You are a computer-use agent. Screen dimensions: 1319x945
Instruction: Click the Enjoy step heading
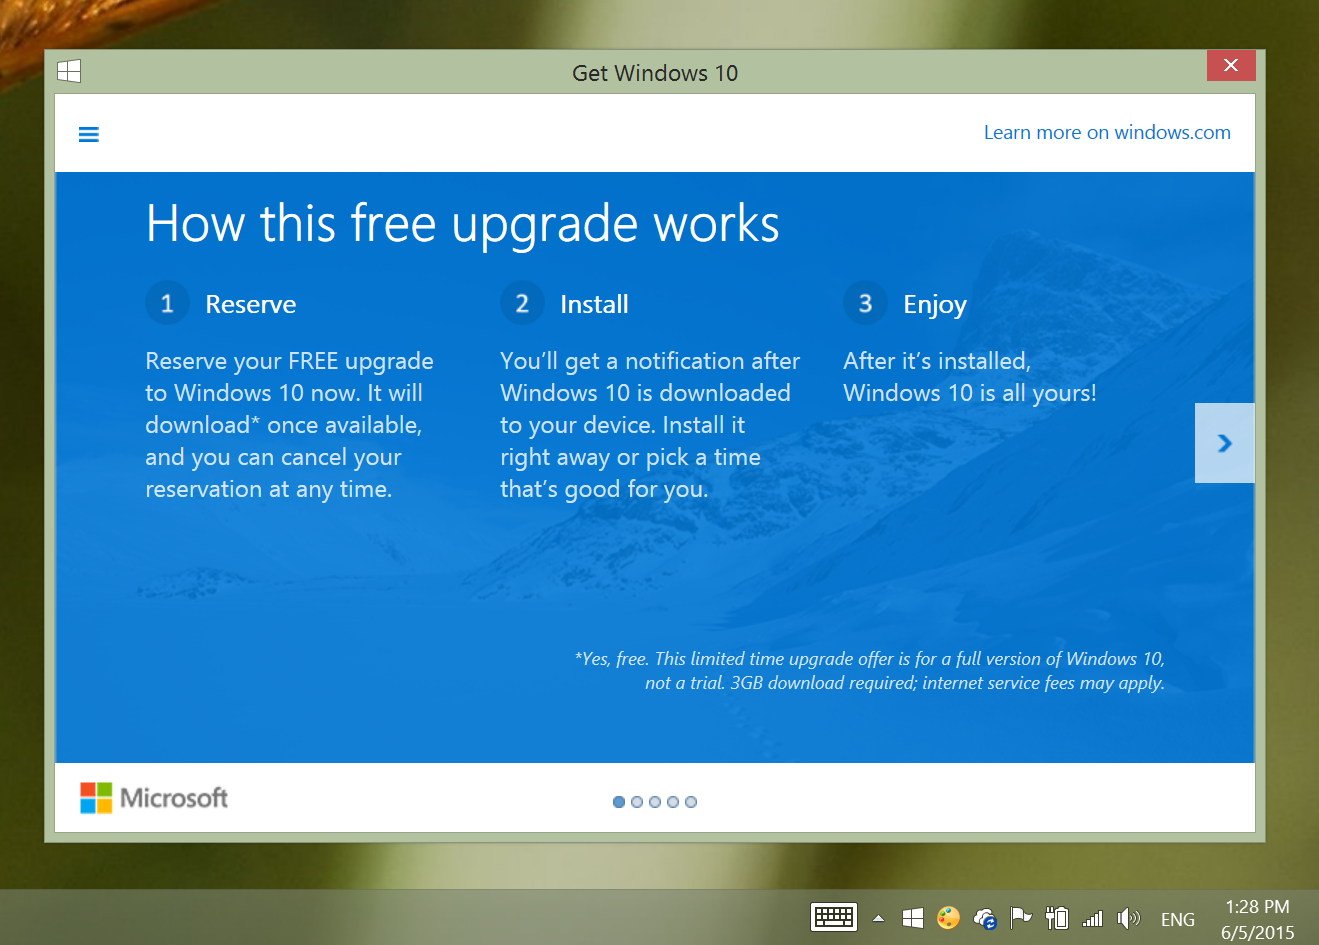(935, 305)
